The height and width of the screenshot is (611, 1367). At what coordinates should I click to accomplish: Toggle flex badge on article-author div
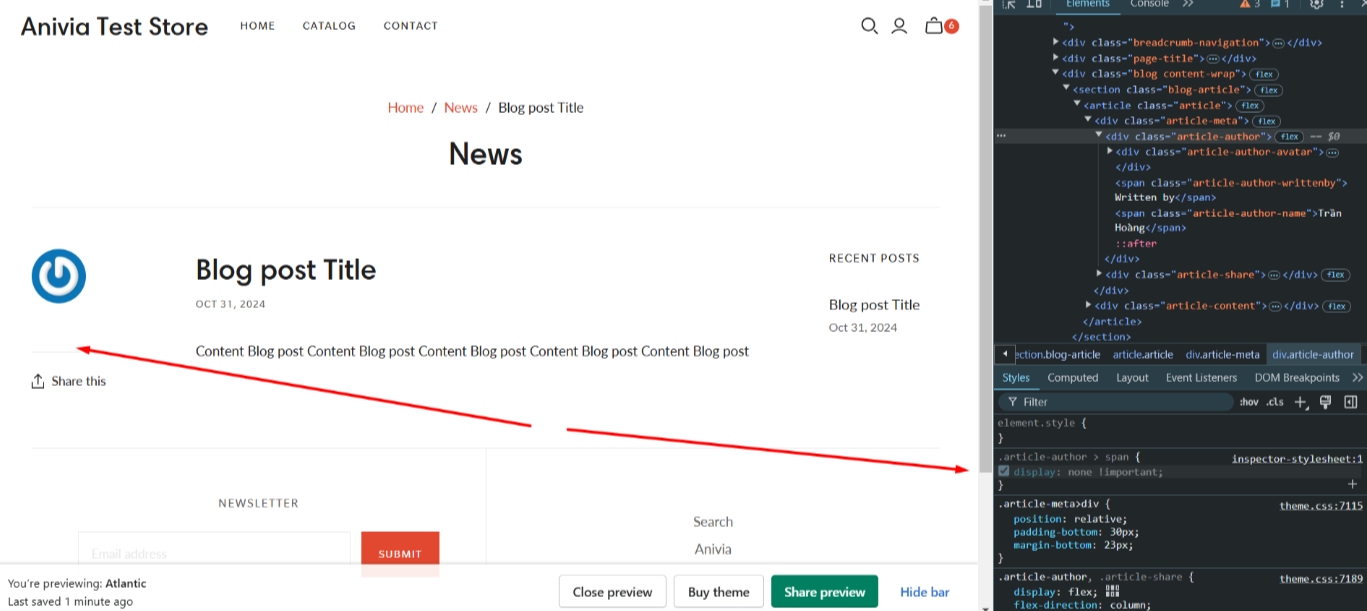point(1289,137)
